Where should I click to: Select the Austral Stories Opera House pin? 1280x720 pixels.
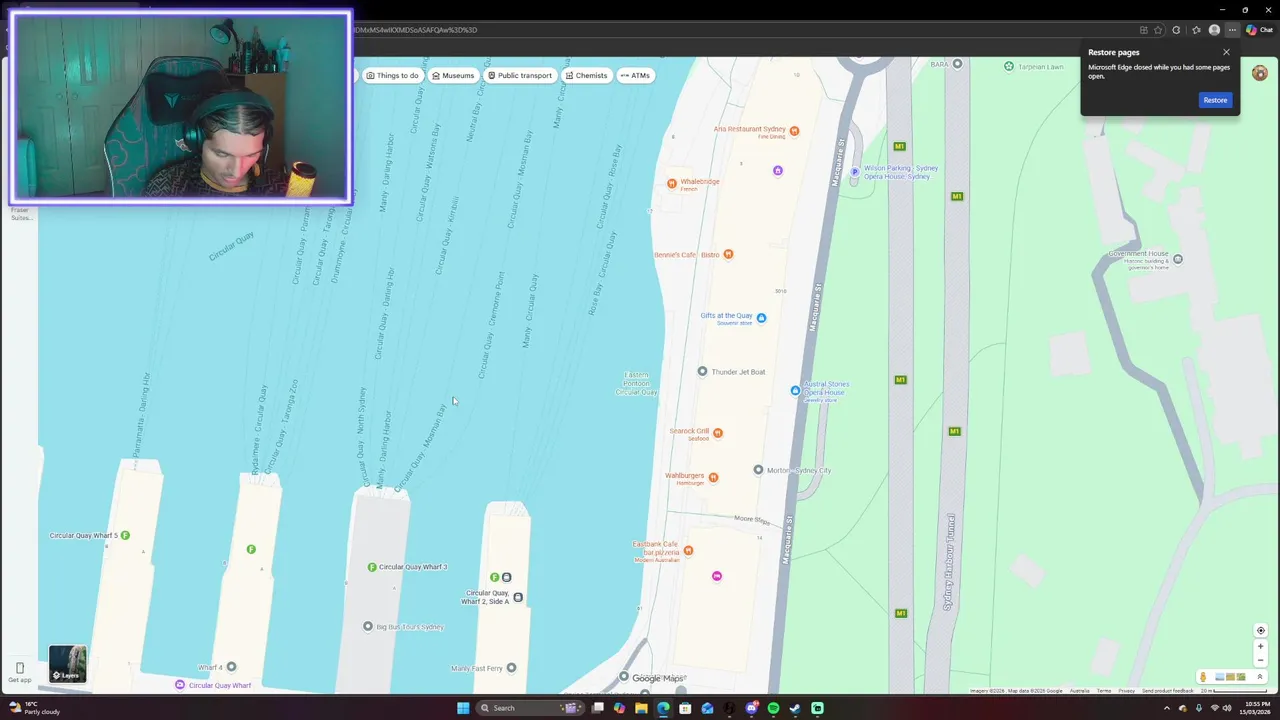[x=795, y=390]
